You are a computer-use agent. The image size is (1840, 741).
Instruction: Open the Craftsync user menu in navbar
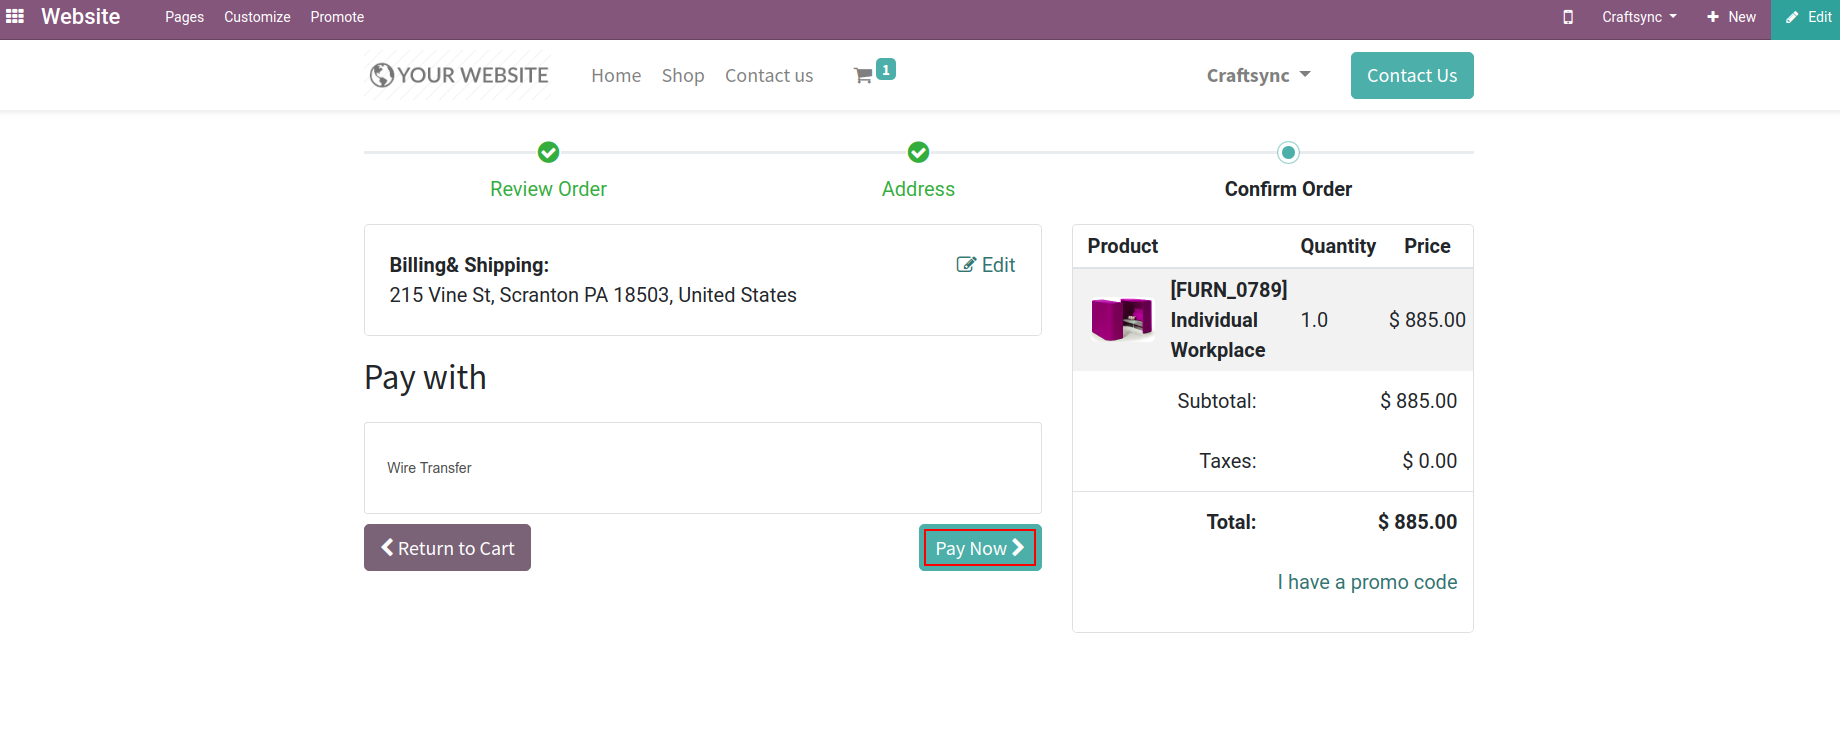[1258, 76]
